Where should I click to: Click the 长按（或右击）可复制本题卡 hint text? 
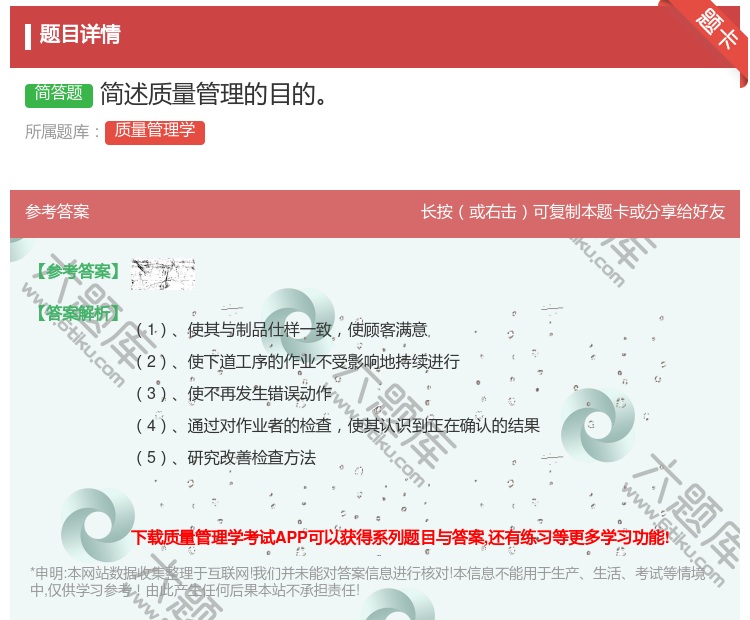click(573, 212)
